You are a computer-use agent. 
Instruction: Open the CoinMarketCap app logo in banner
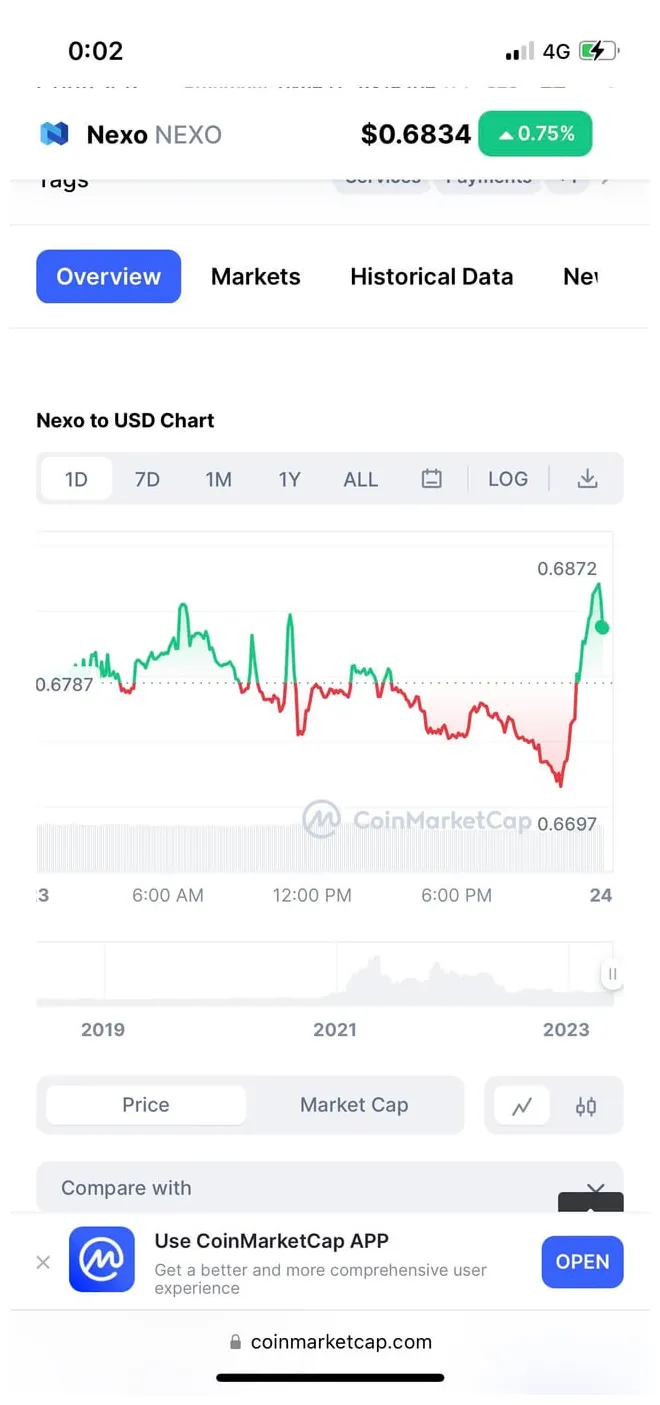coord(99,1262)
